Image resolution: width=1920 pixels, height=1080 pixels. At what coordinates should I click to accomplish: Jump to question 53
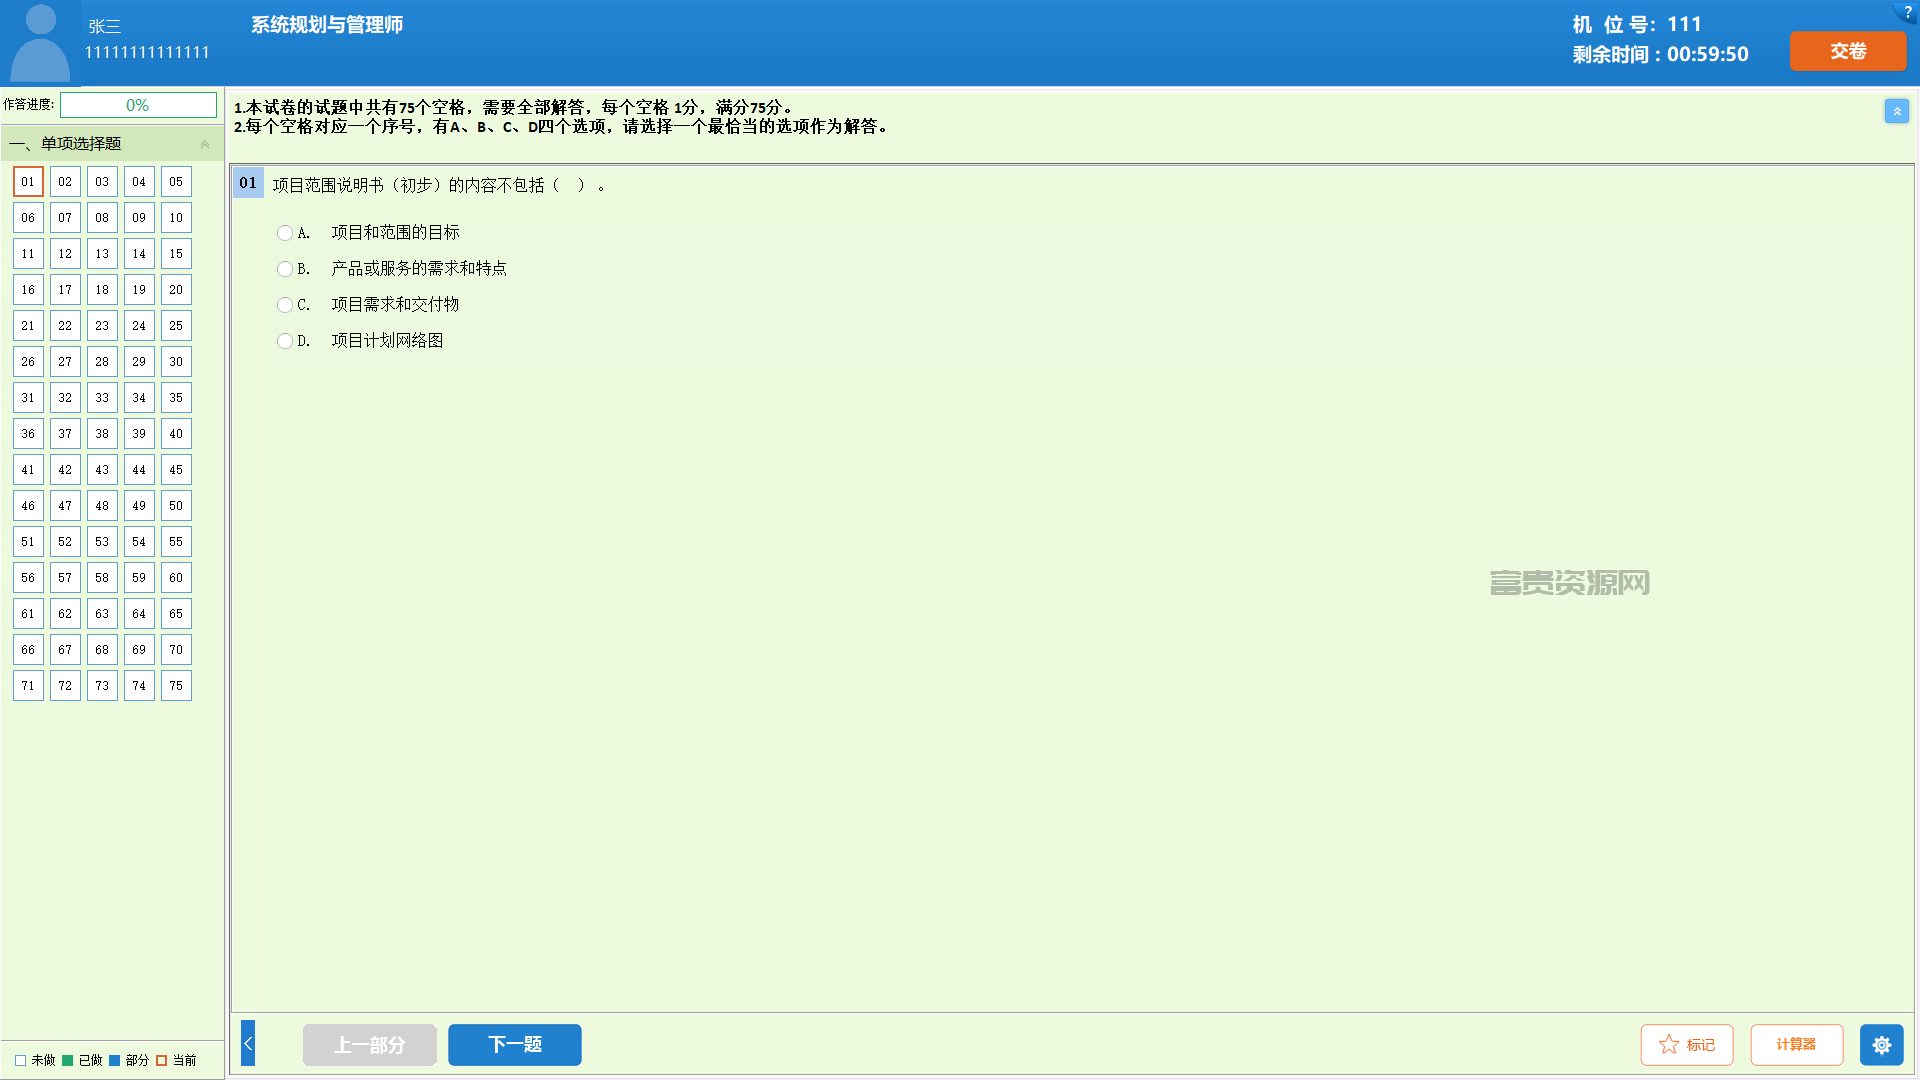[102, 542]
